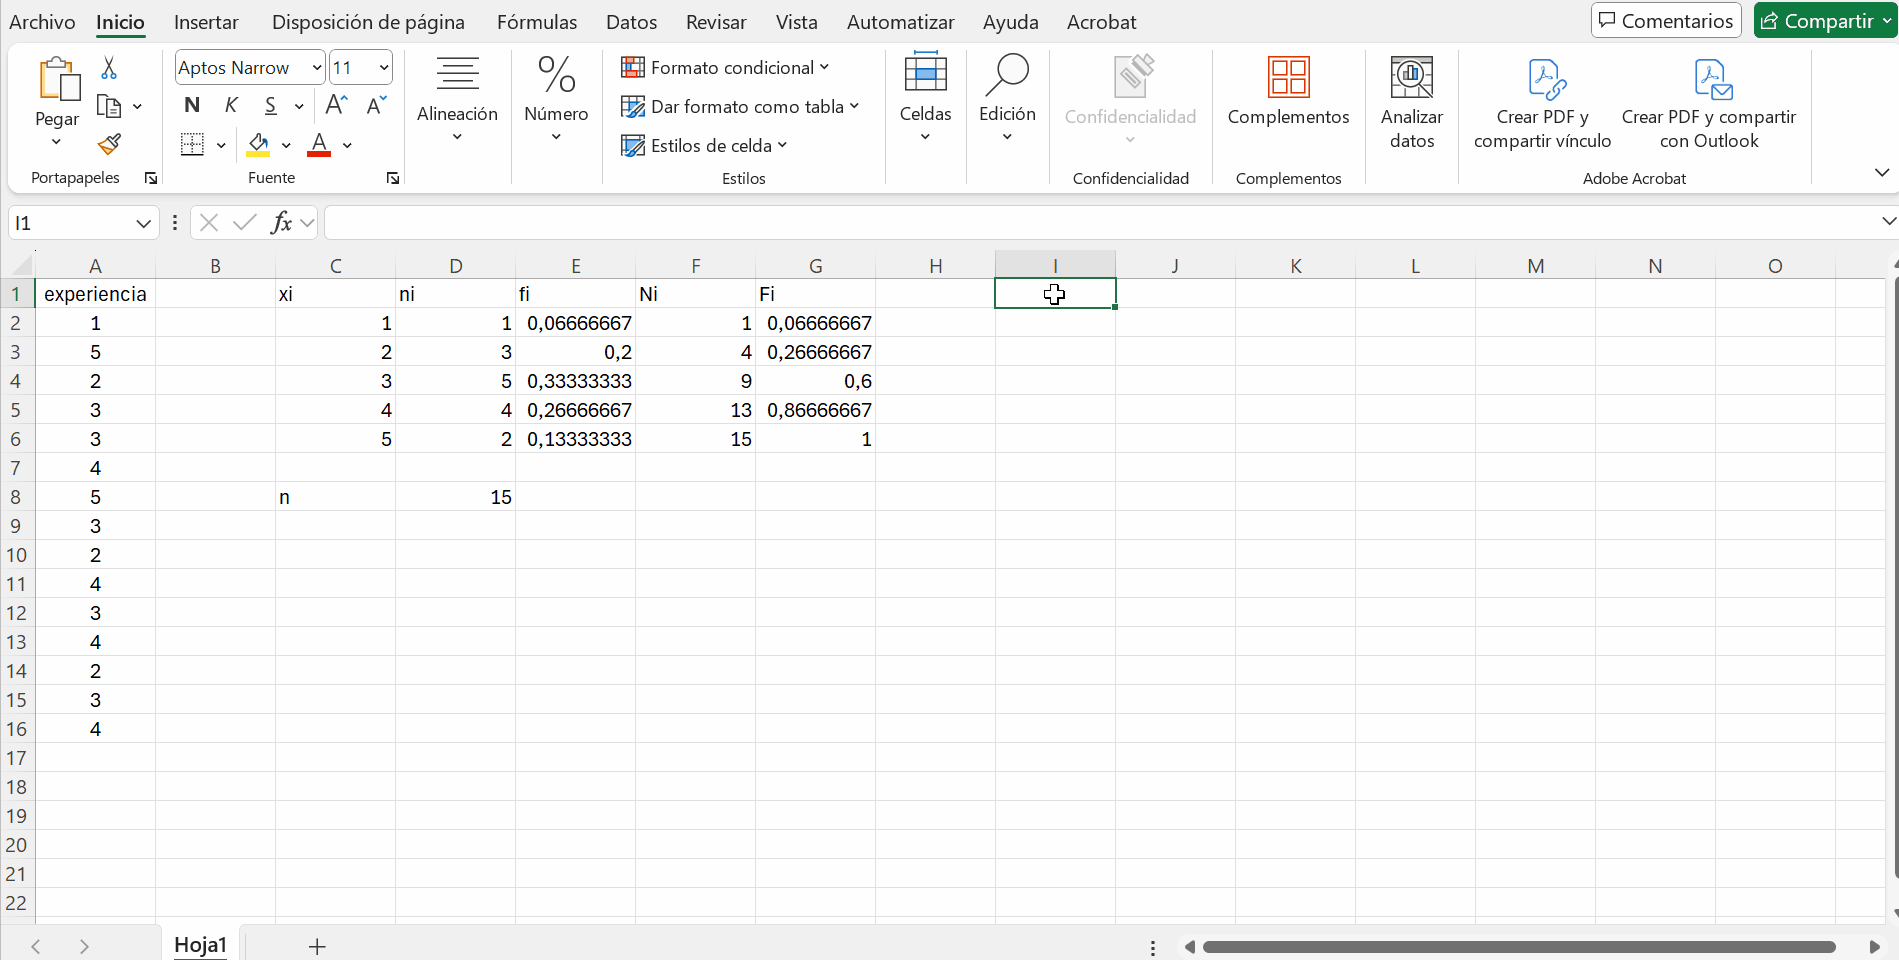Toggle bold formatting with N button
Viewport: 1899px width, 960px height.
coord(192,105)
